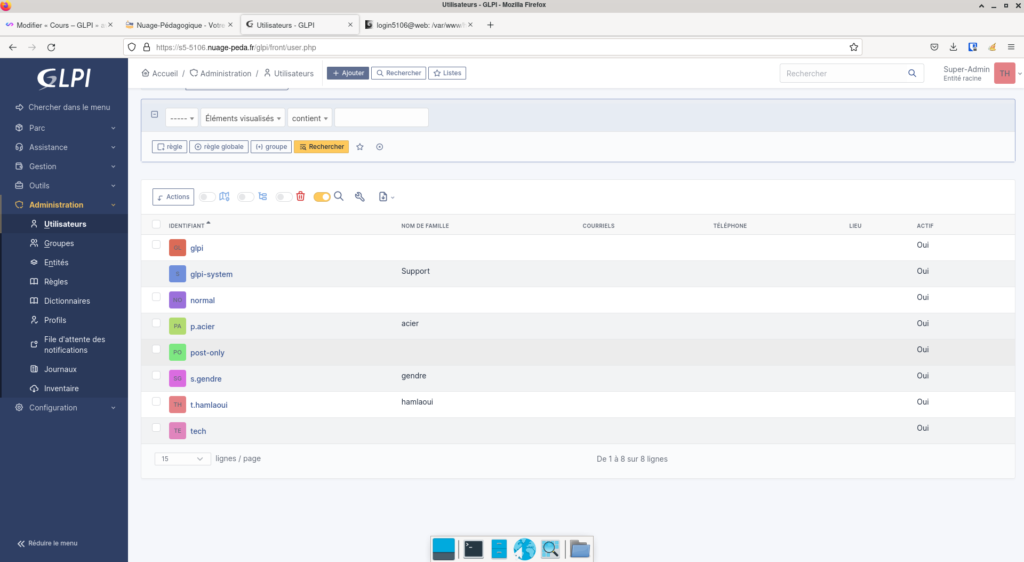
Task: Open the t.hamlaoui user link
Action: point(209,405)
